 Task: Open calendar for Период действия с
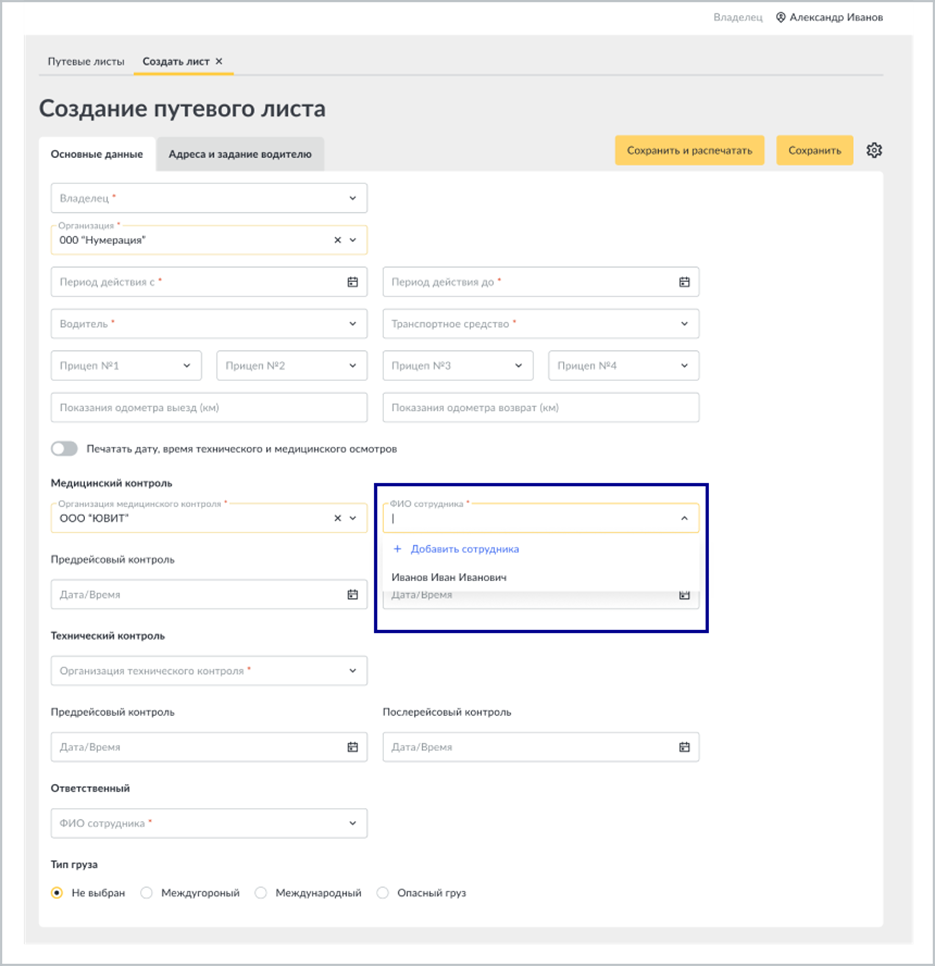(352, 282)
